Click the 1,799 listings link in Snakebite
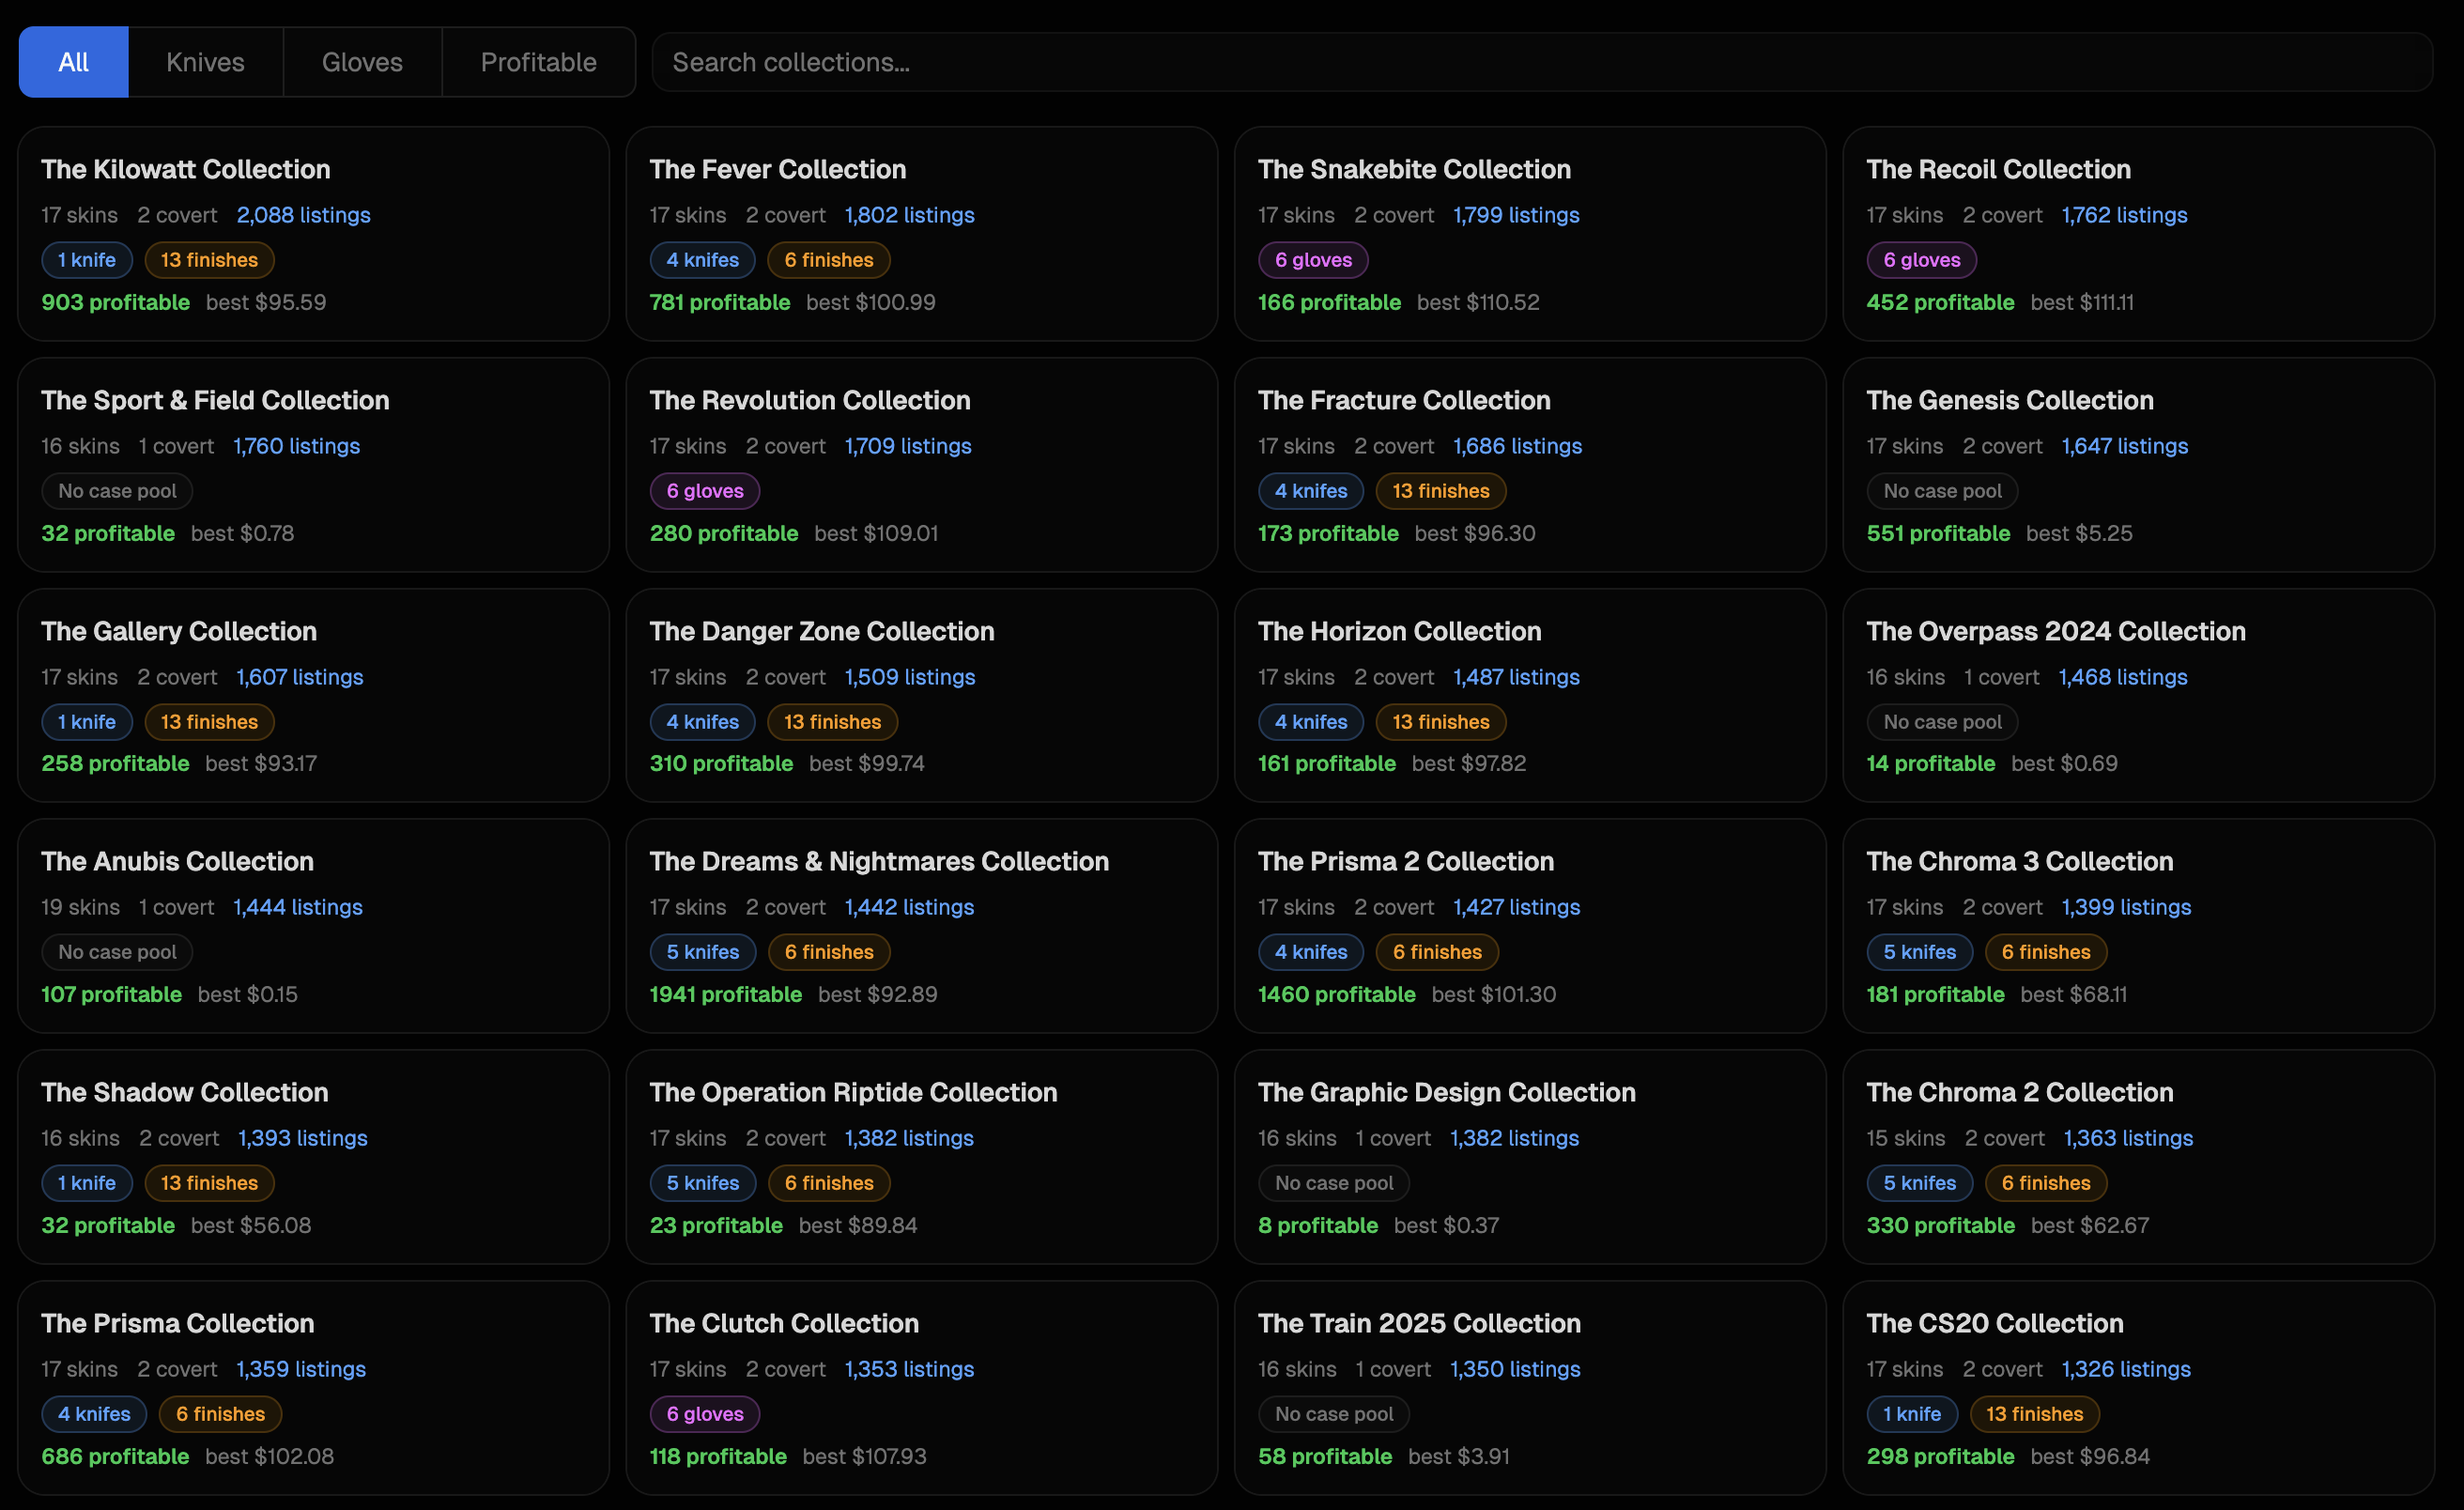The height and width of the screenshot is (1510, 2464). click(x=1516, y=215)
